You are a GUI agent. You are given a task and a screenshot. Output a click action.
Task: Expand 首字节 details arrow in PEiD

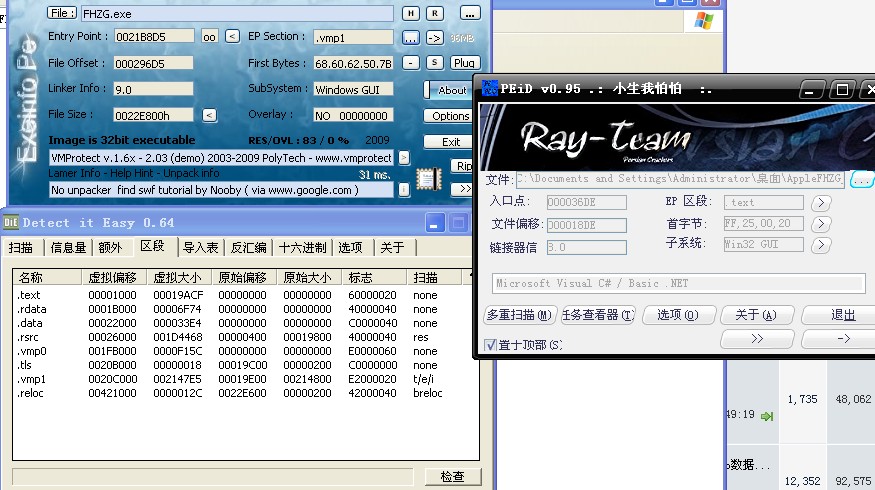pos(821,224)
